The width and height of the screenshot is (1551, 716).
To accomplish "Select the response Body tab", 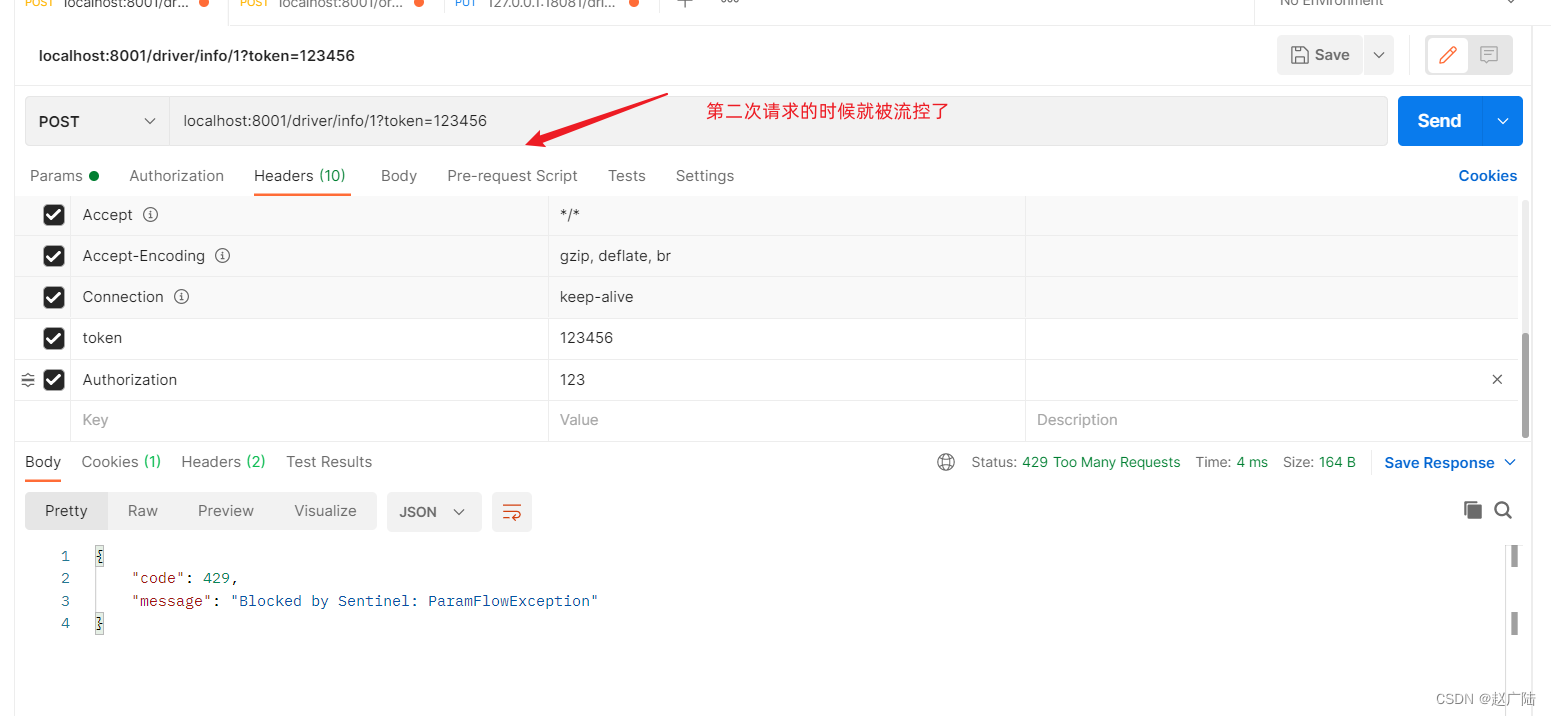I will pos(43,462).
